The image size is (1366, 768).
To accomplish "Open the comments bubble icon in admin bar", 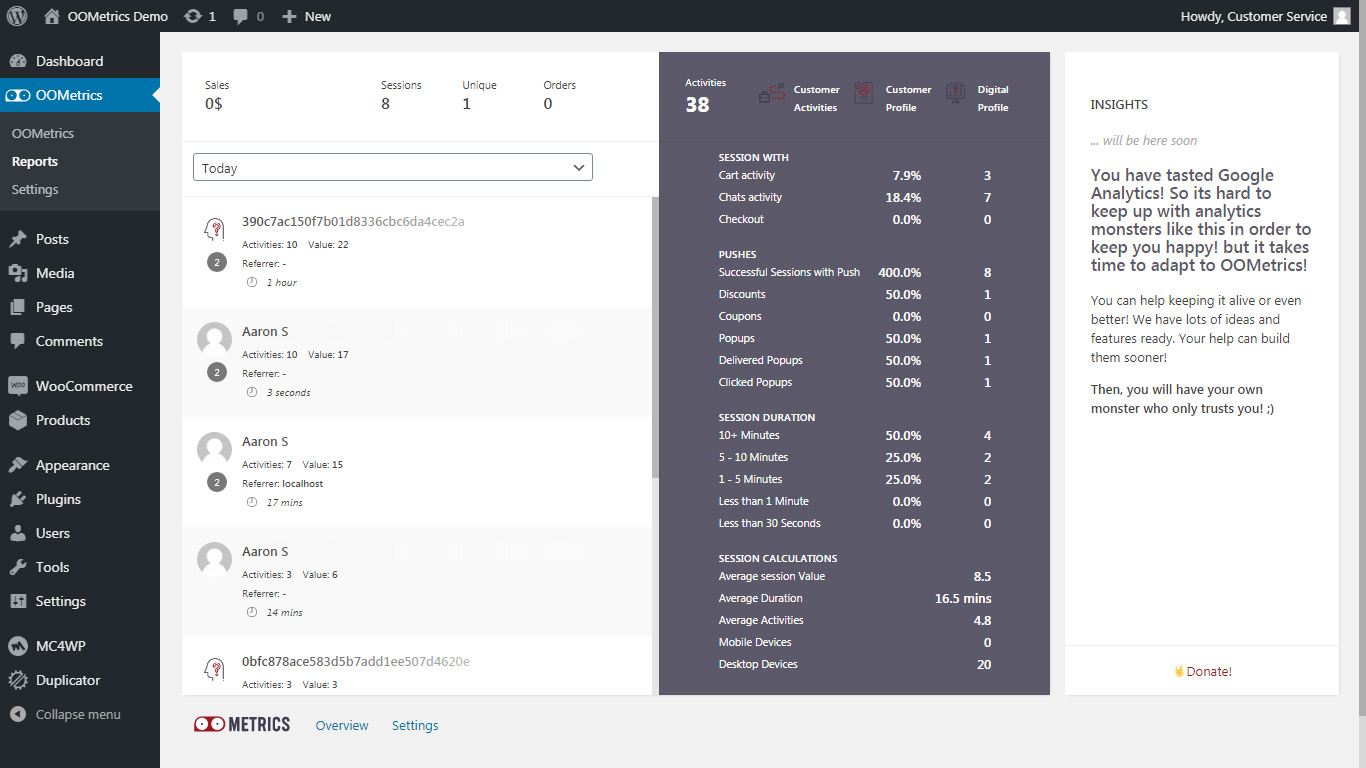I will (x=241, y=17).
